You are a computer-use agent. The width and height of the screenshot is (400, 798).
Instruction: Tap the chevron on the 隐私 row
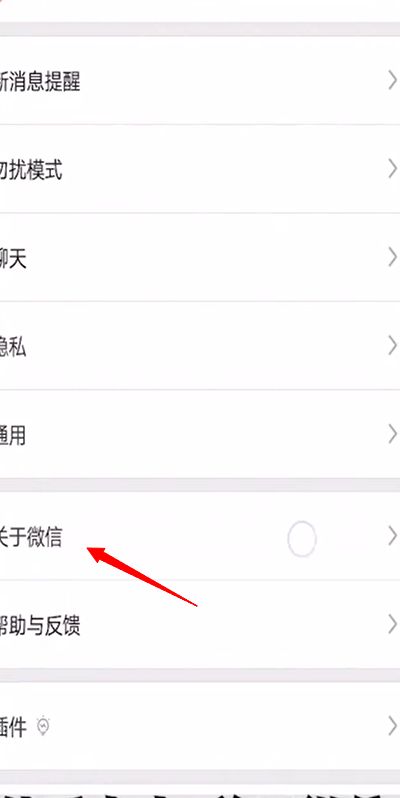(x=392, y=346)
